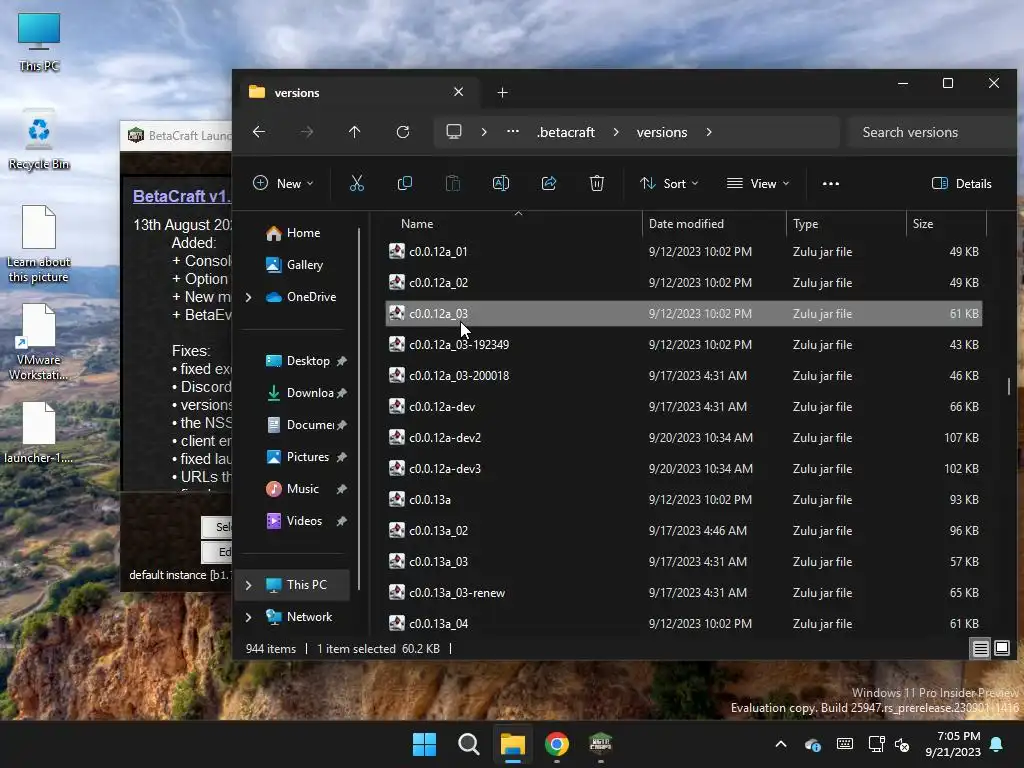Viewport: 1024px width, 768px height.
Task: Open Gallery in navigation pane
Action: (x=295, y=264)
